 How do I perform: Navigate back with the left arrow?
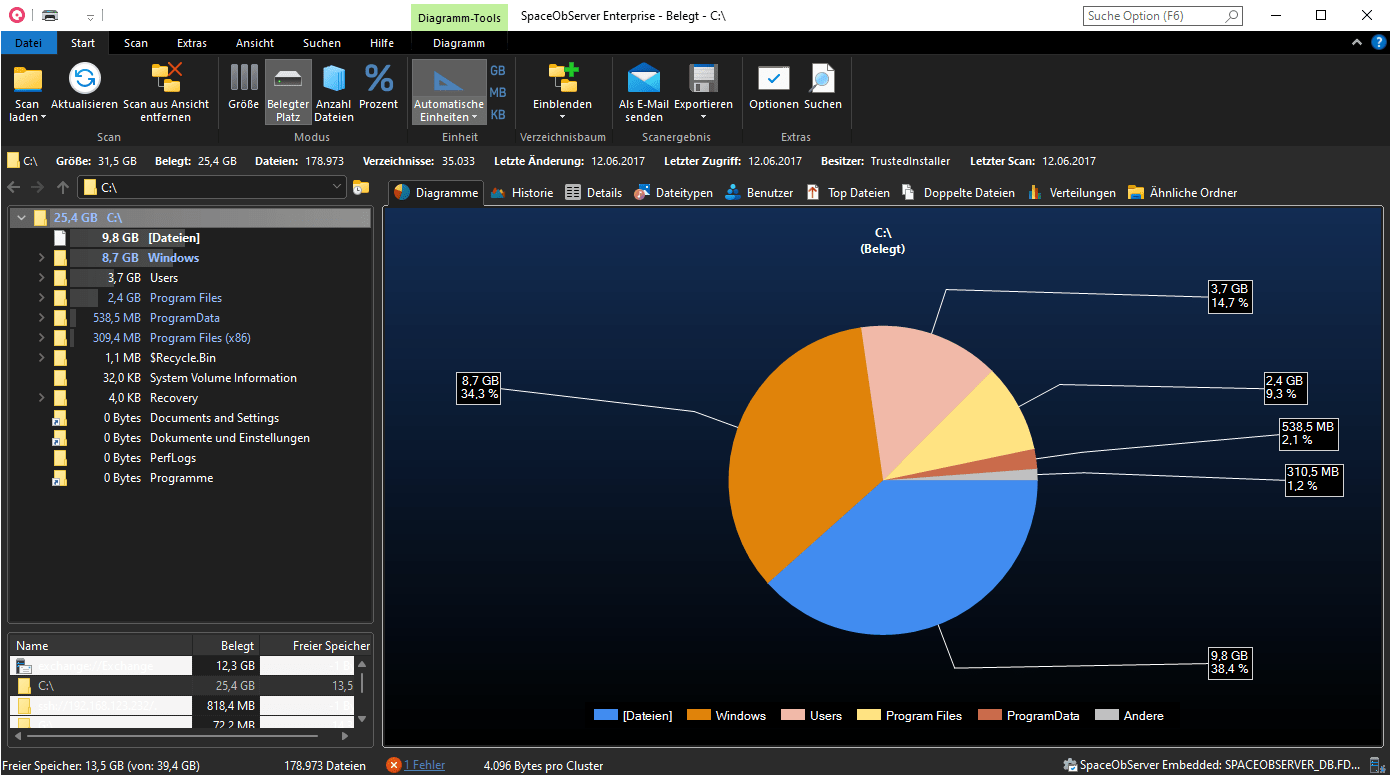point(14,187)
